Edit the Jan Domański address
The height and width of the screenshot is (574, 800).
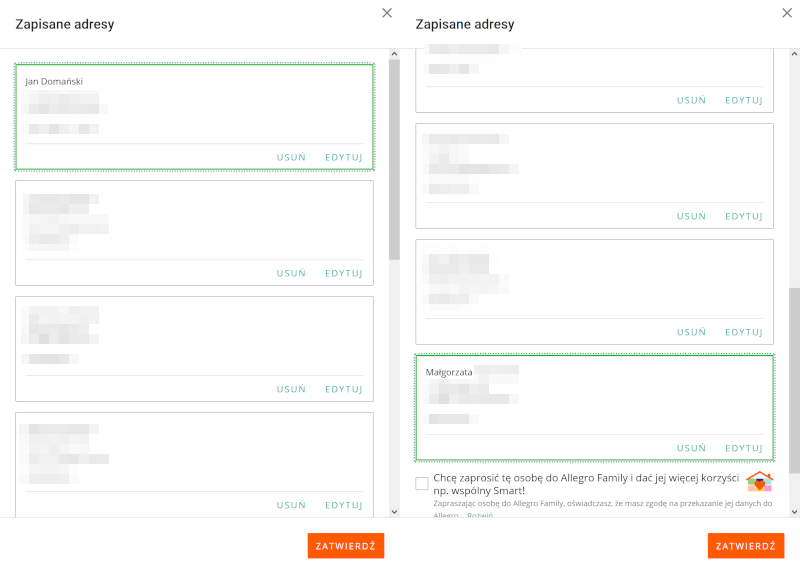343,157
